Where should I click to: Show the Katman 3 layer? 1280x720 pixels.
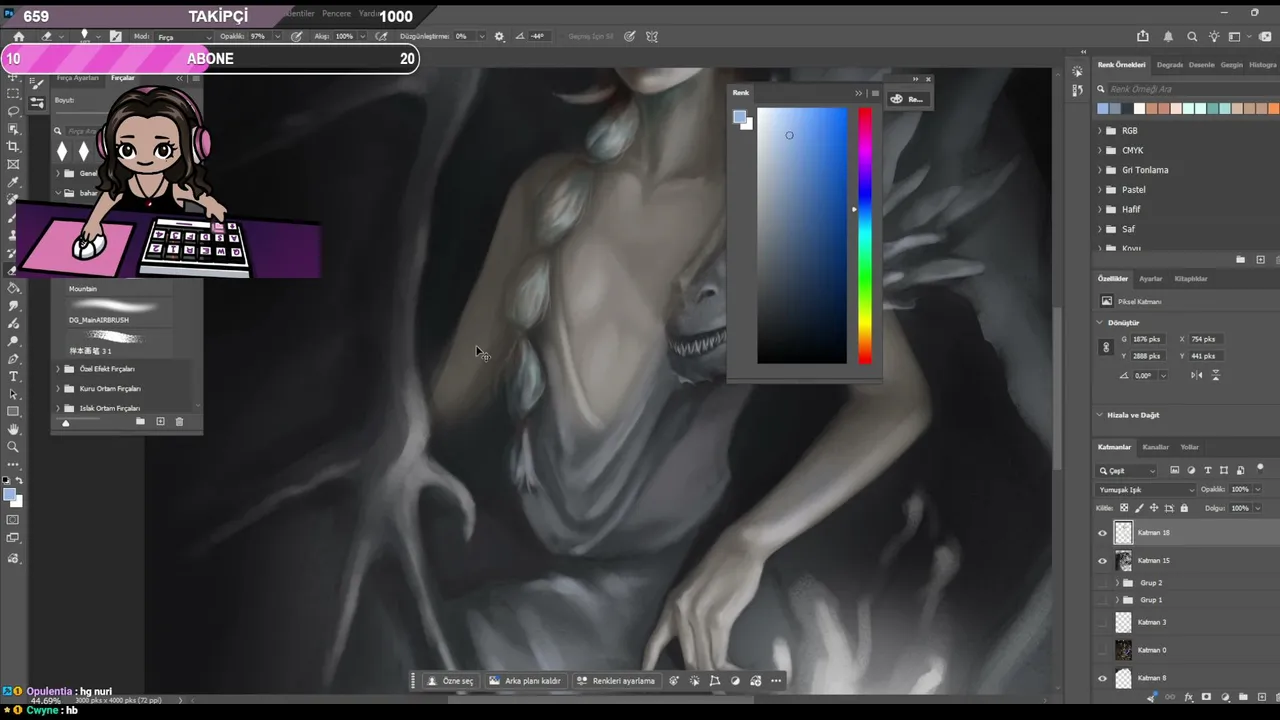1103,622
